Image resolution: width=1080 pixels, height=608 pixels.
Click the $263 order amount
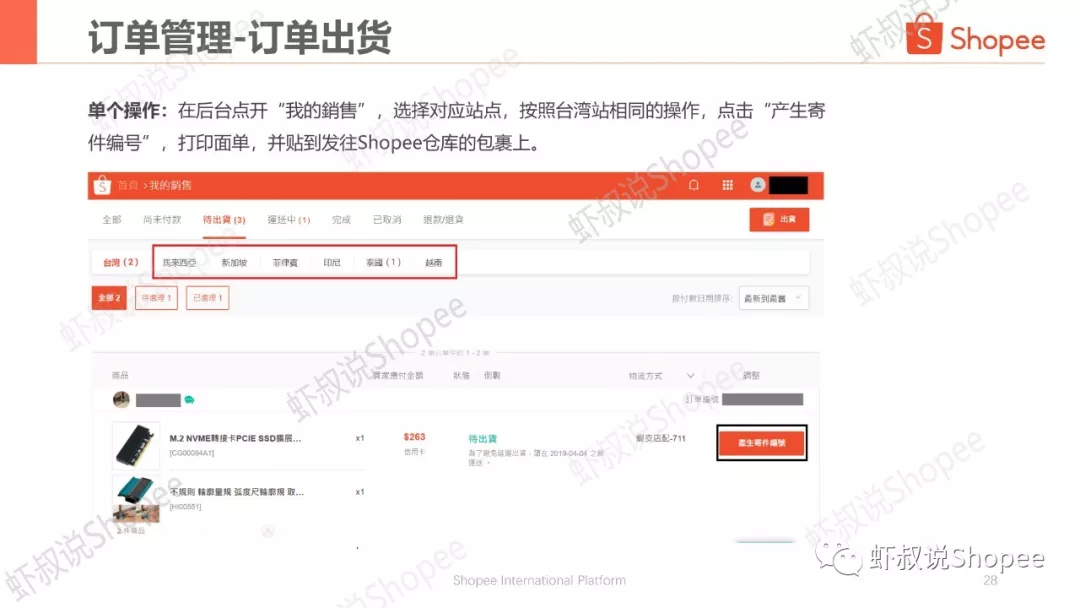pyautogui.click(x=414, y=437)
